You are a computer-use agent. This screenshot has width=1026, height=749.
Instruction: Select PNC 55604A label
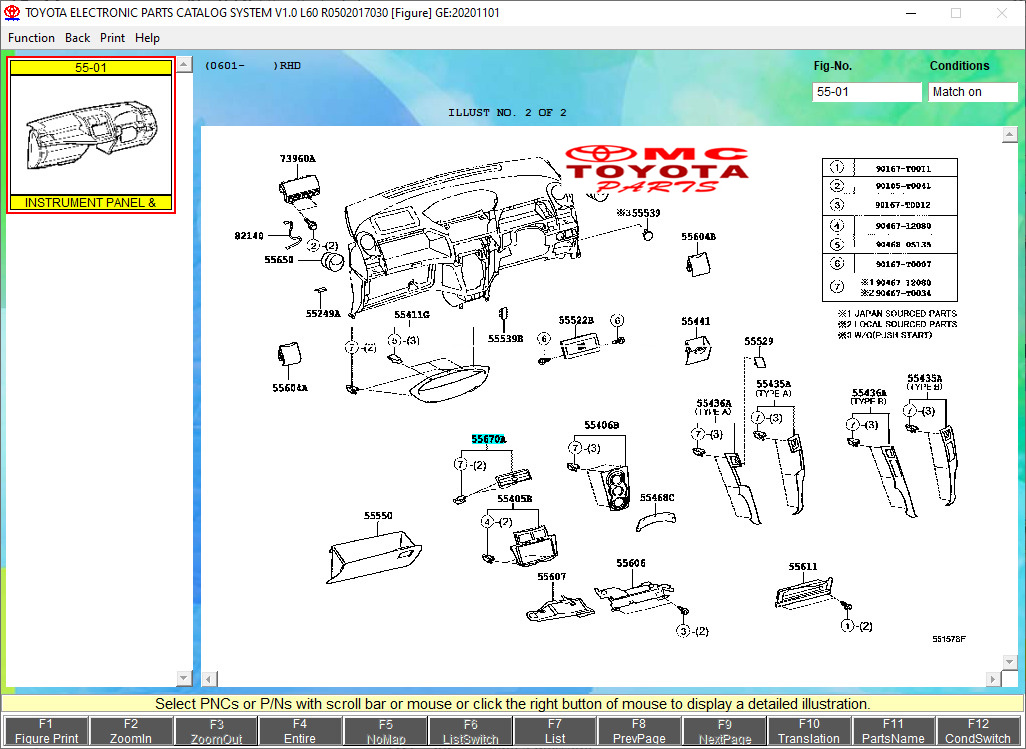pyautogui.click(x=290, y=388)
